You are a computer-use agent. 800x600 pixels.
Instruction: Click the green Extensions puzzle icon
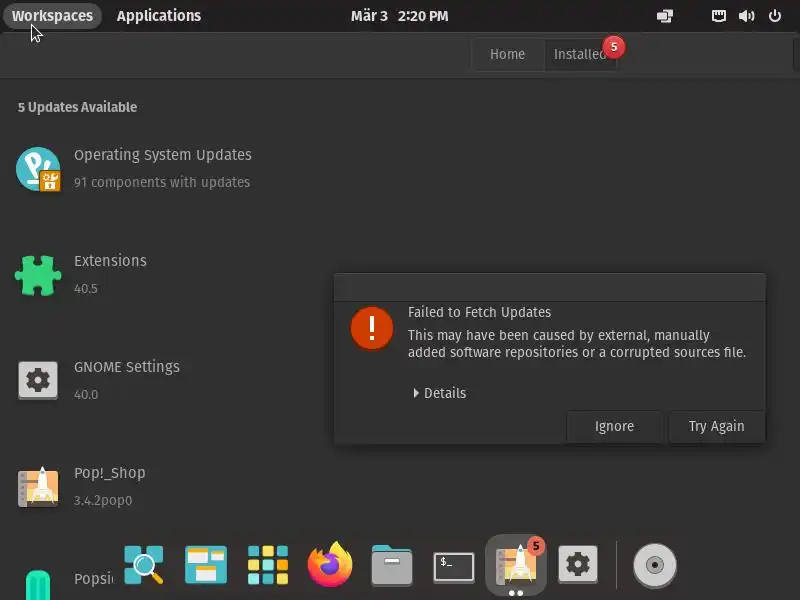[x=38, y=276]
